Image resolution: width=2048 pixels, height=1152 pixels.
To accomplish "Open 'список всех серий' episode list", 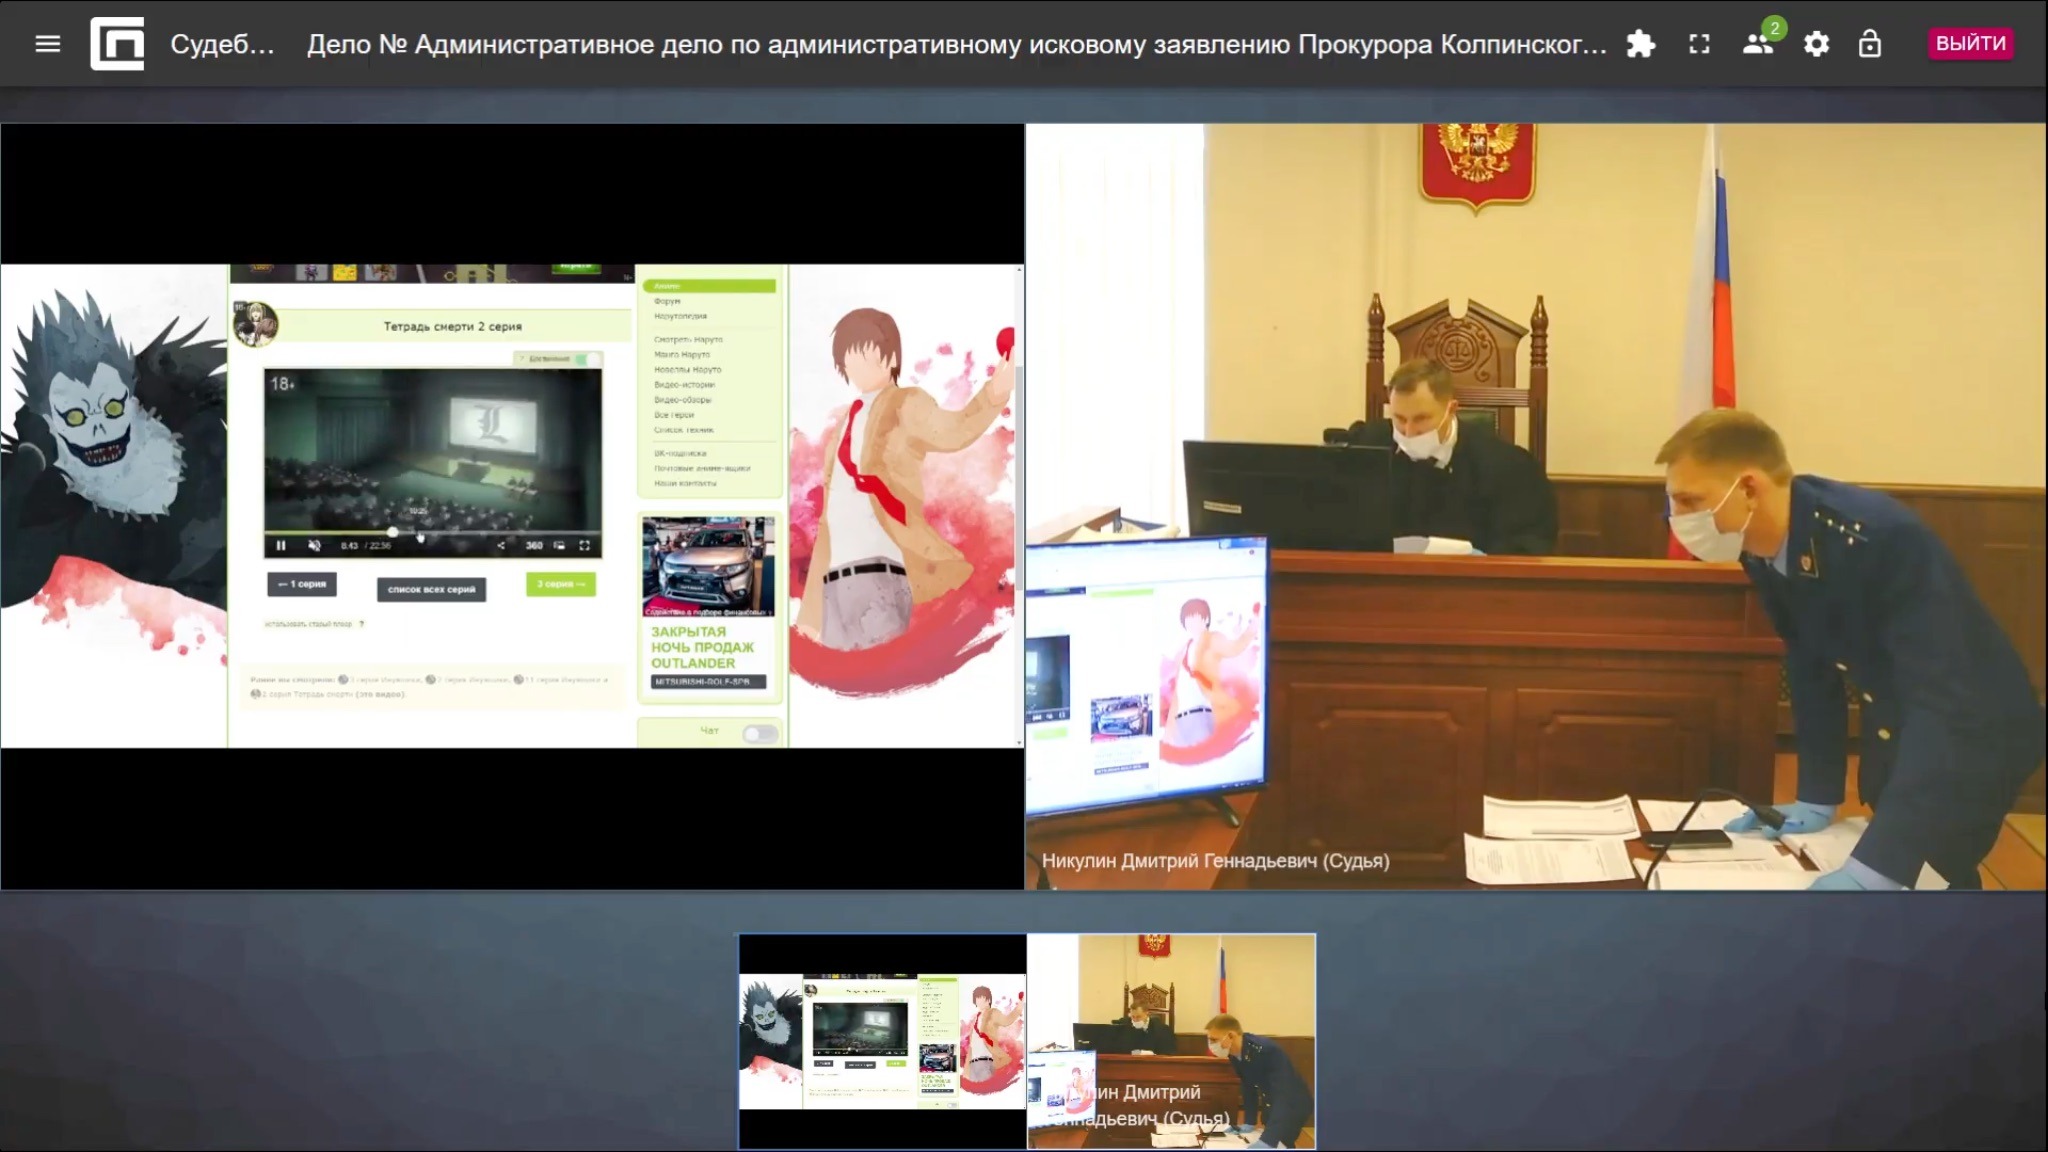I will (x=431, y=589).
